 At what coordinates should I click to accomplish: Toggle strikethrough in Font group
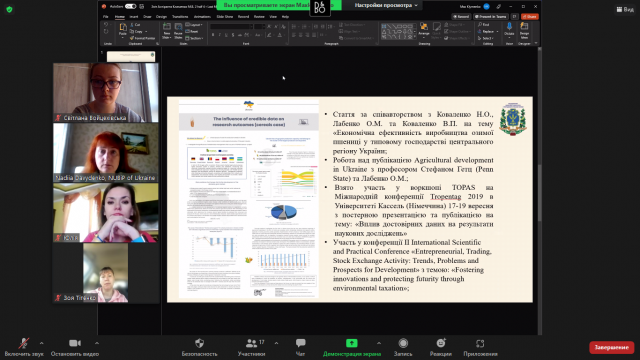point(240,35)
